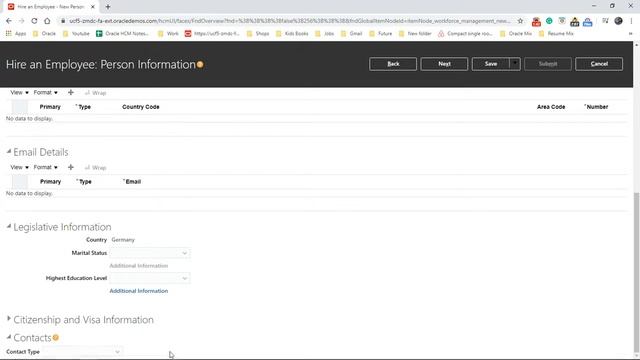Click the Cancel button
This screenshot has height=360, width=640.
(x=599, y=64)
